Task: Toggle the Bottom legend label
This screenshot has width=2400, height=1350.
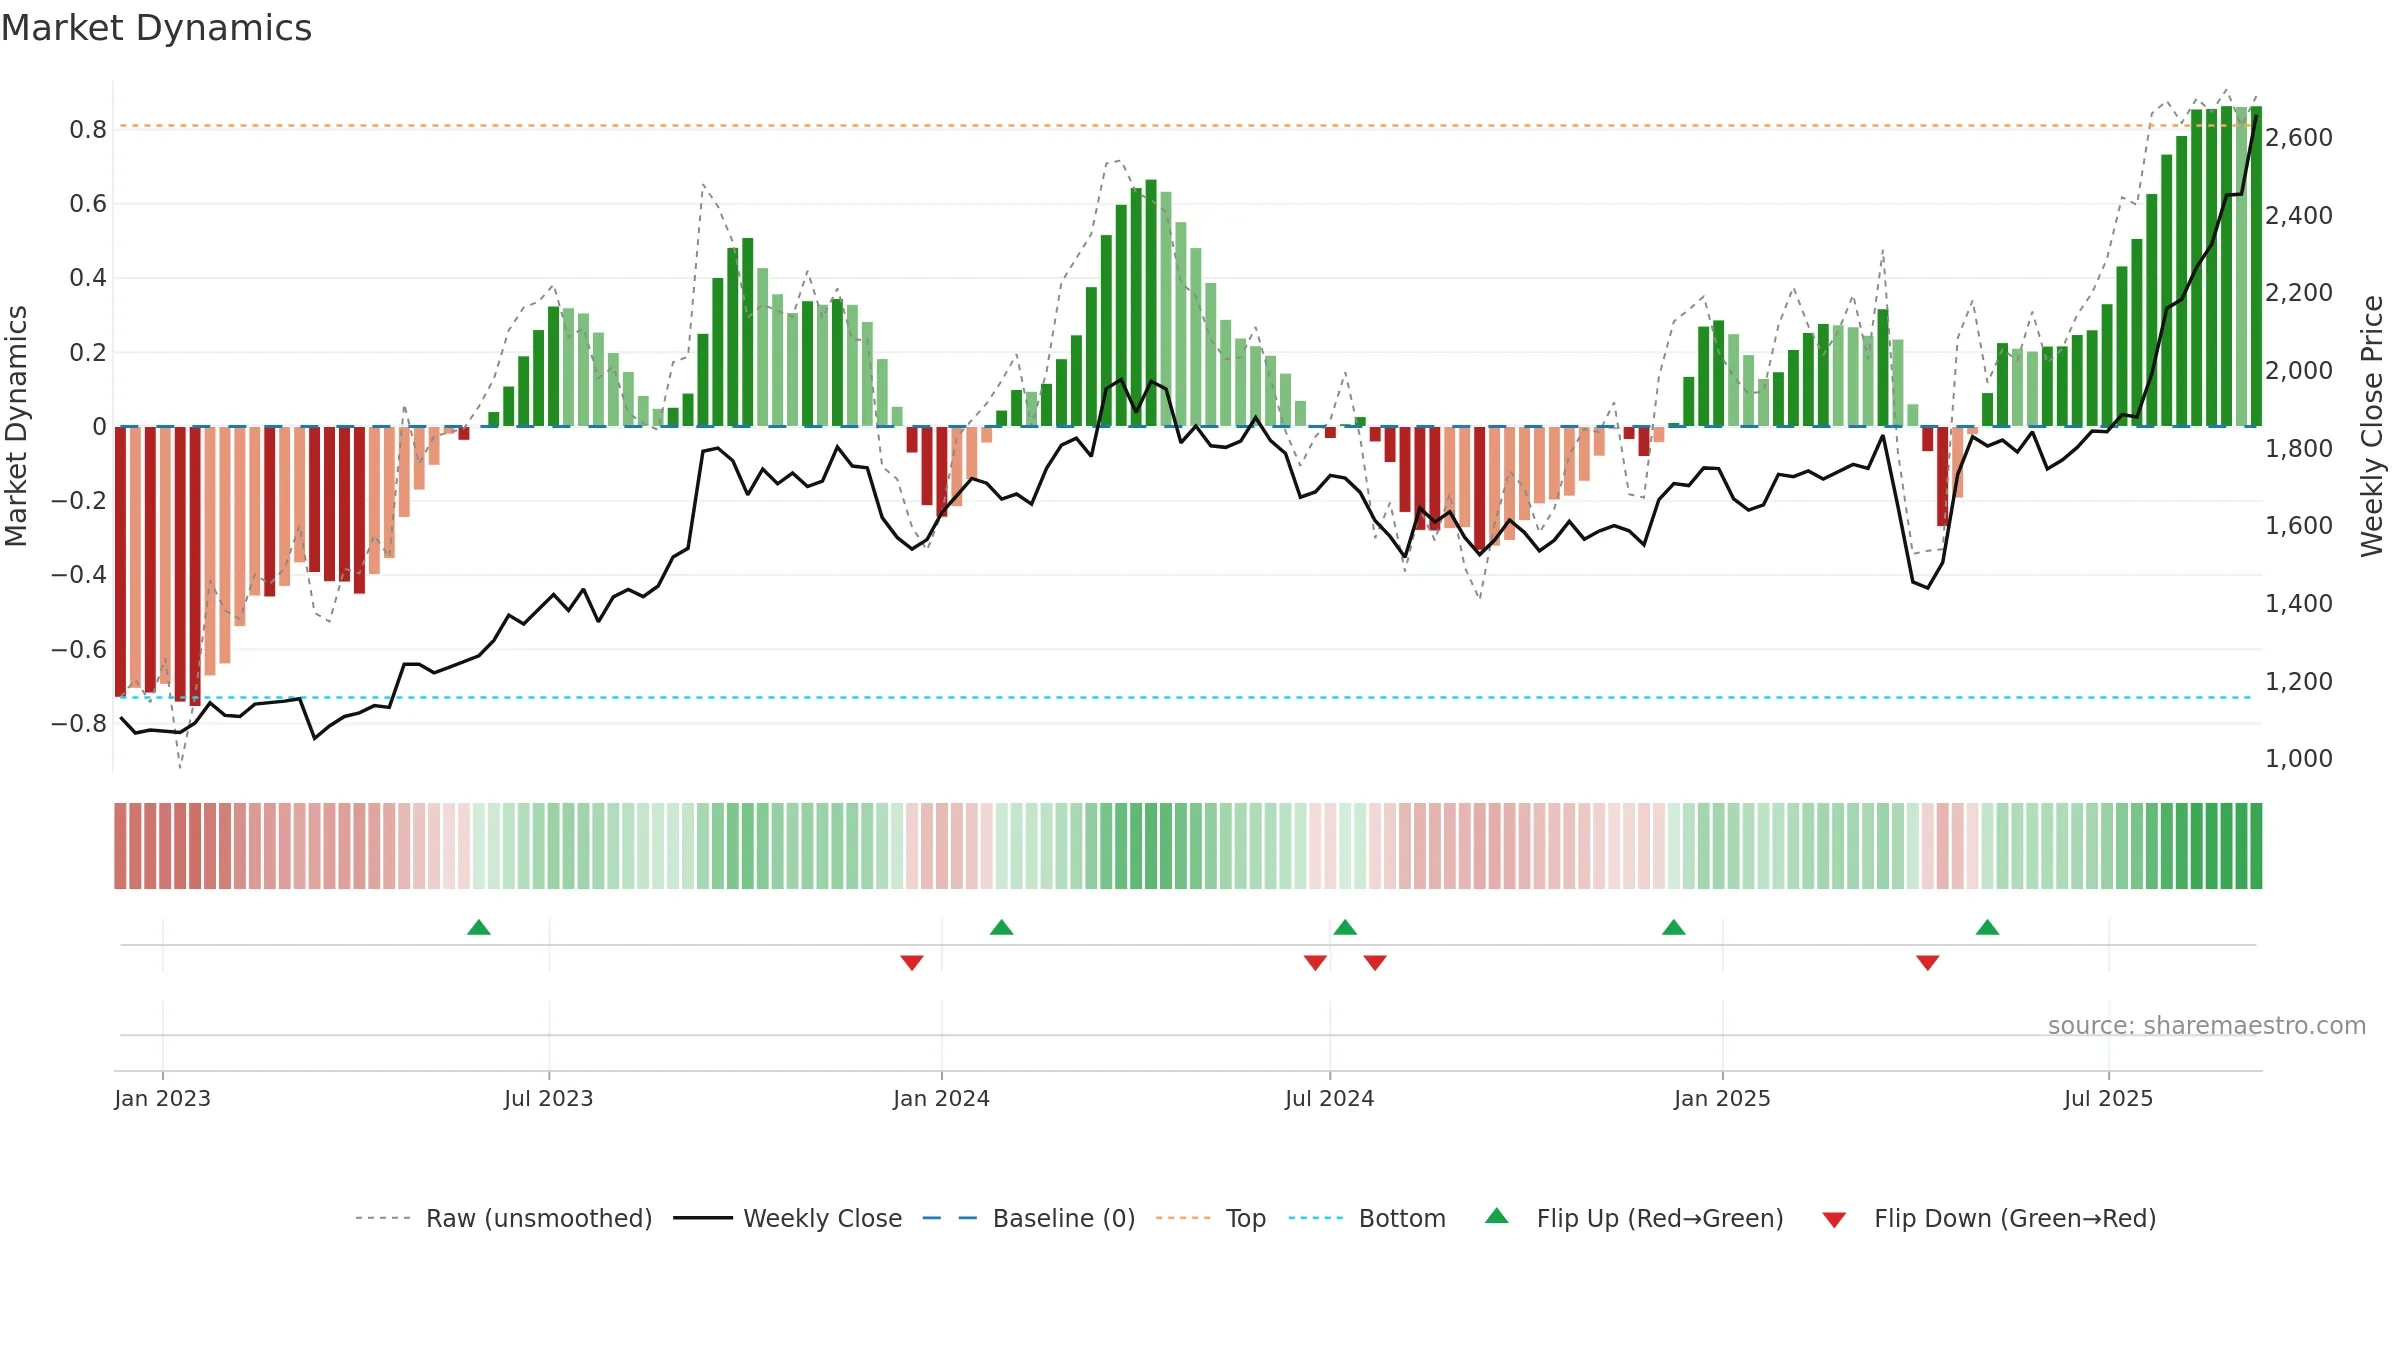Action: 1402,1219
